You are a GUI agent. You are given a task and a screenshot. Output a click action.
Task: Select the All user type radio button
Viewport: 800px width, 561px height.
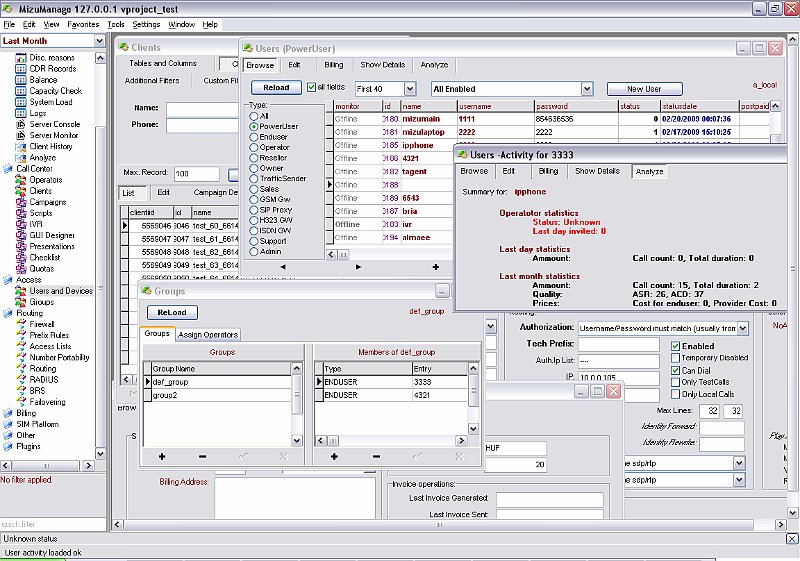click(x=254, y=116)
